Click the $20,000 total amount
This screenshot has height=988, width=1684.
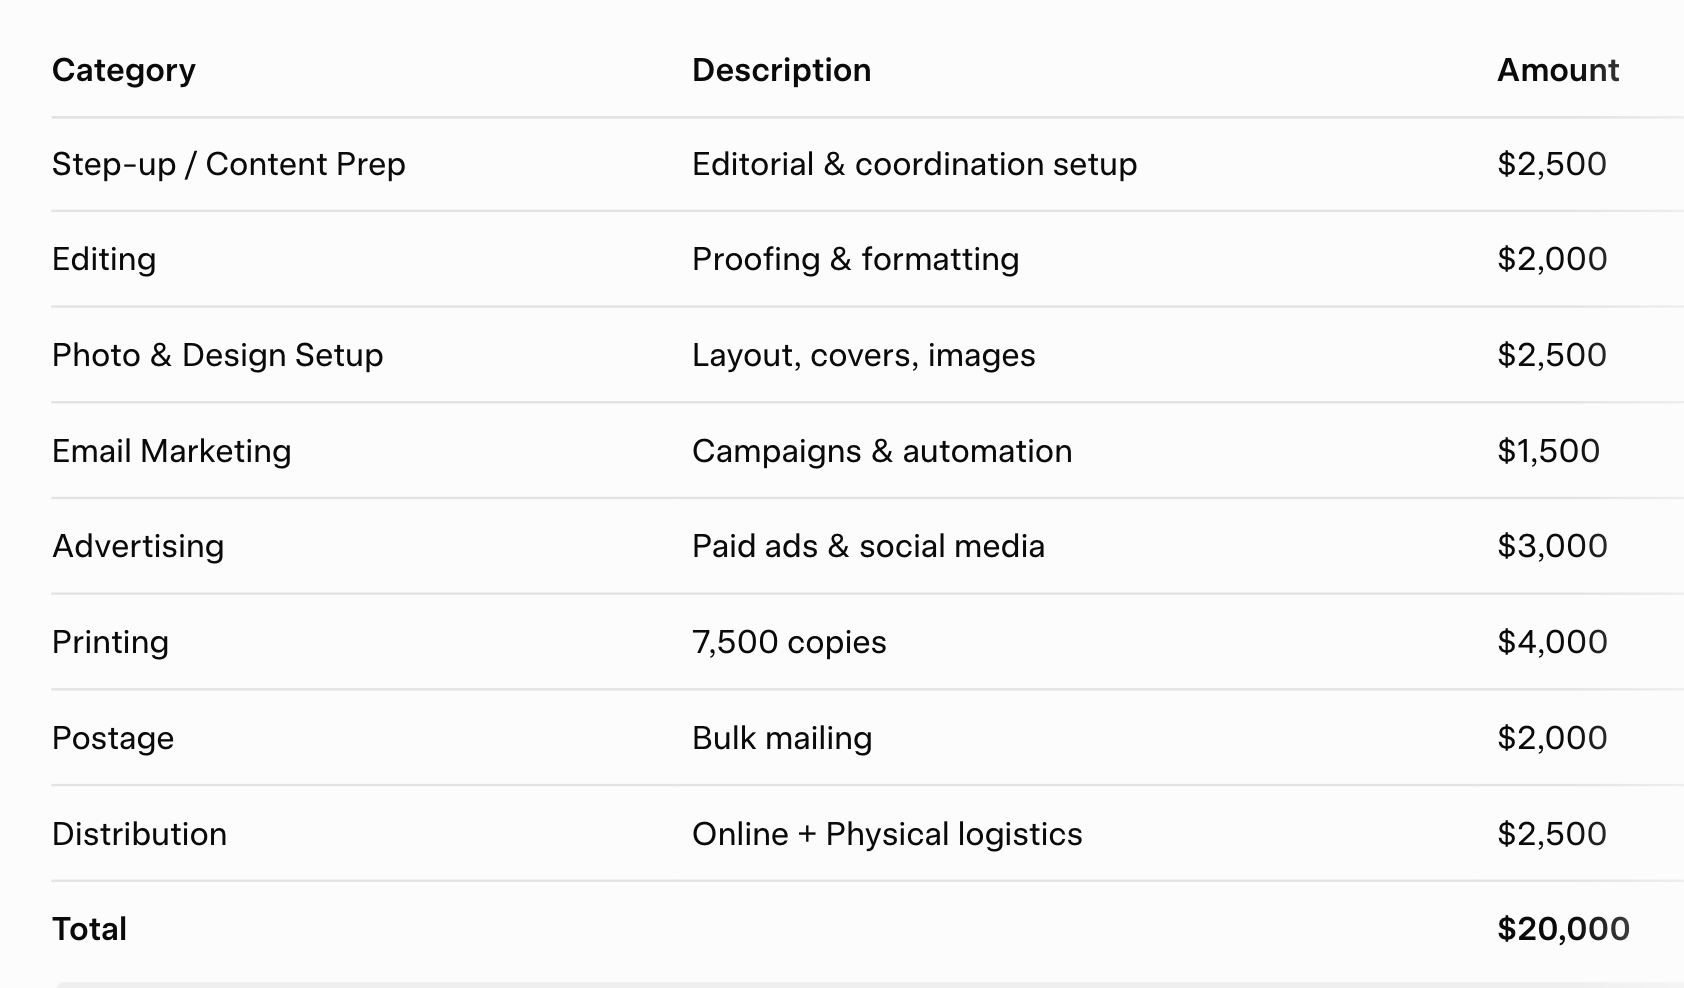(1563, 929)
